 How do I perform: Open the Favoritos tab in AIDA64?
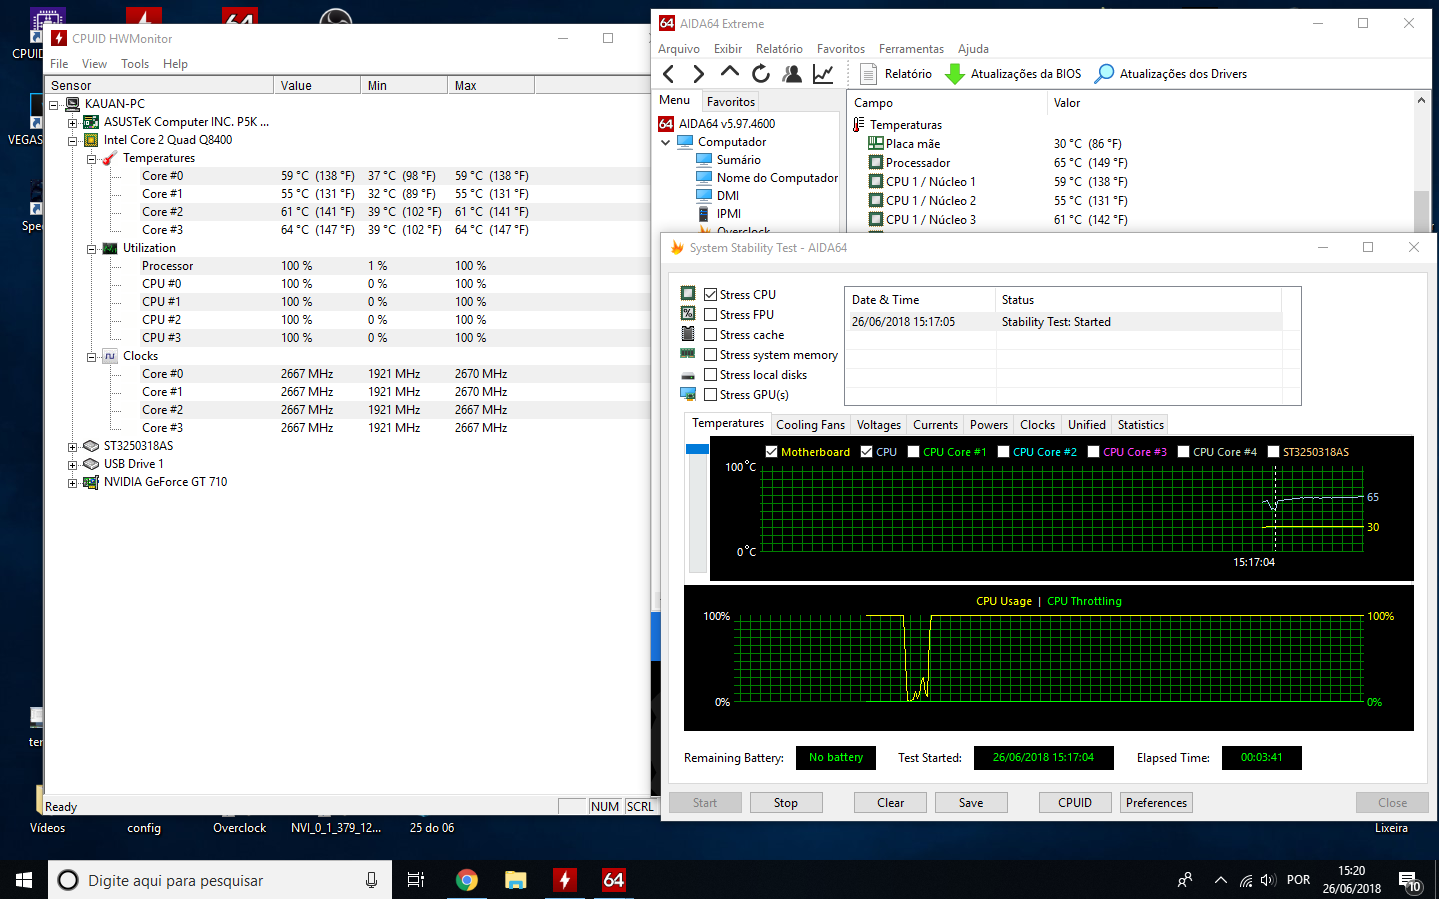730,102
